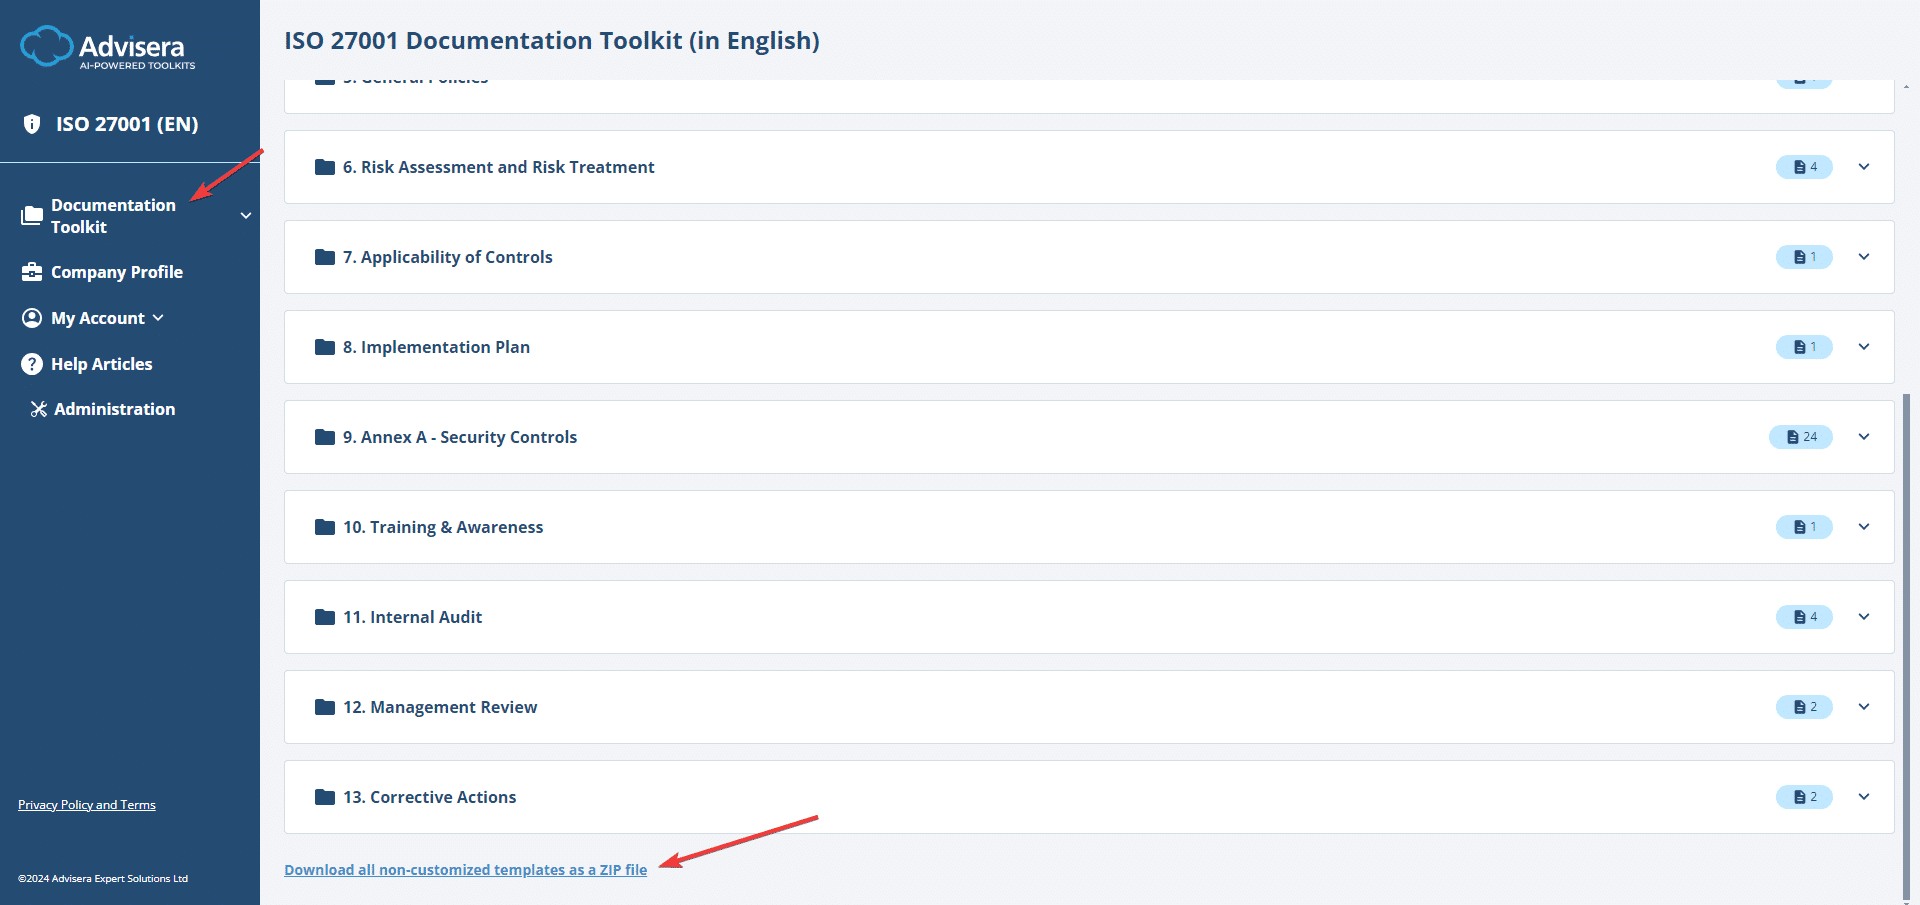Image resolution: width=1920 pixels, height=905 pixels.
Task: Open the 8. Implementation Plan folder row
Action: [x=436, y=347]
